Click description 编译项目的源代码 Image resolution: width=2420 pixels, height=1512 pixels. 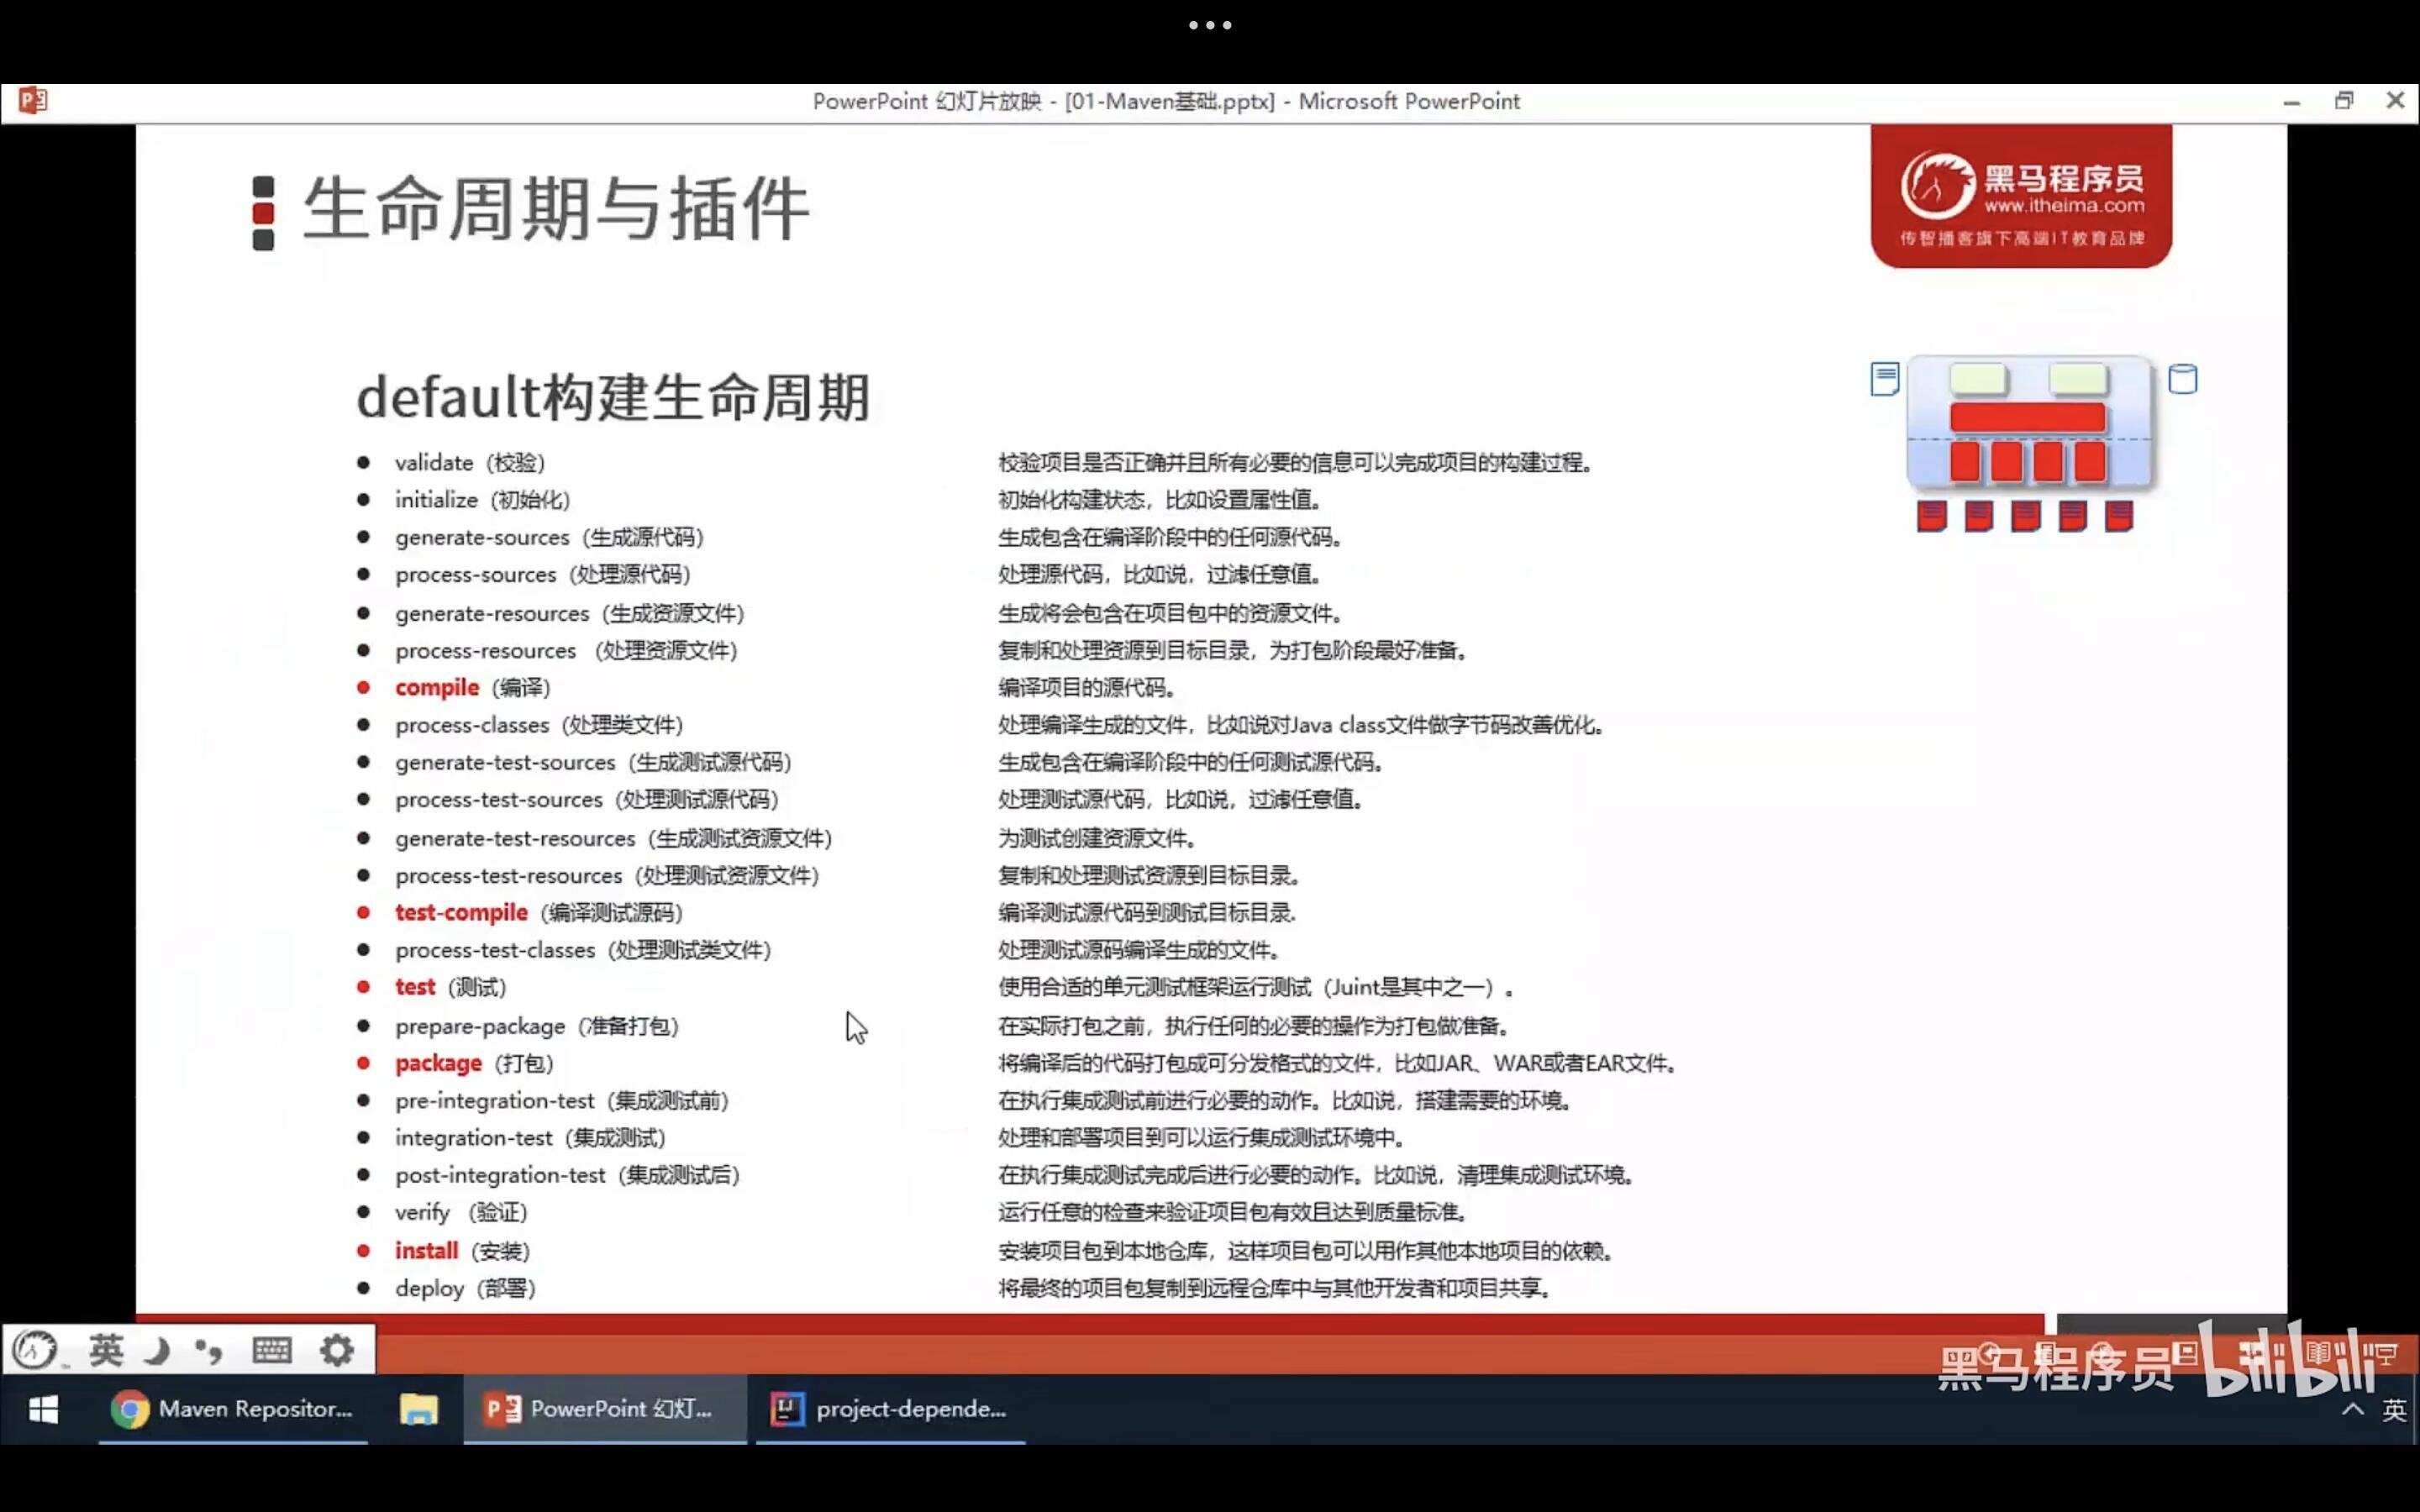tap(1087, 688)
